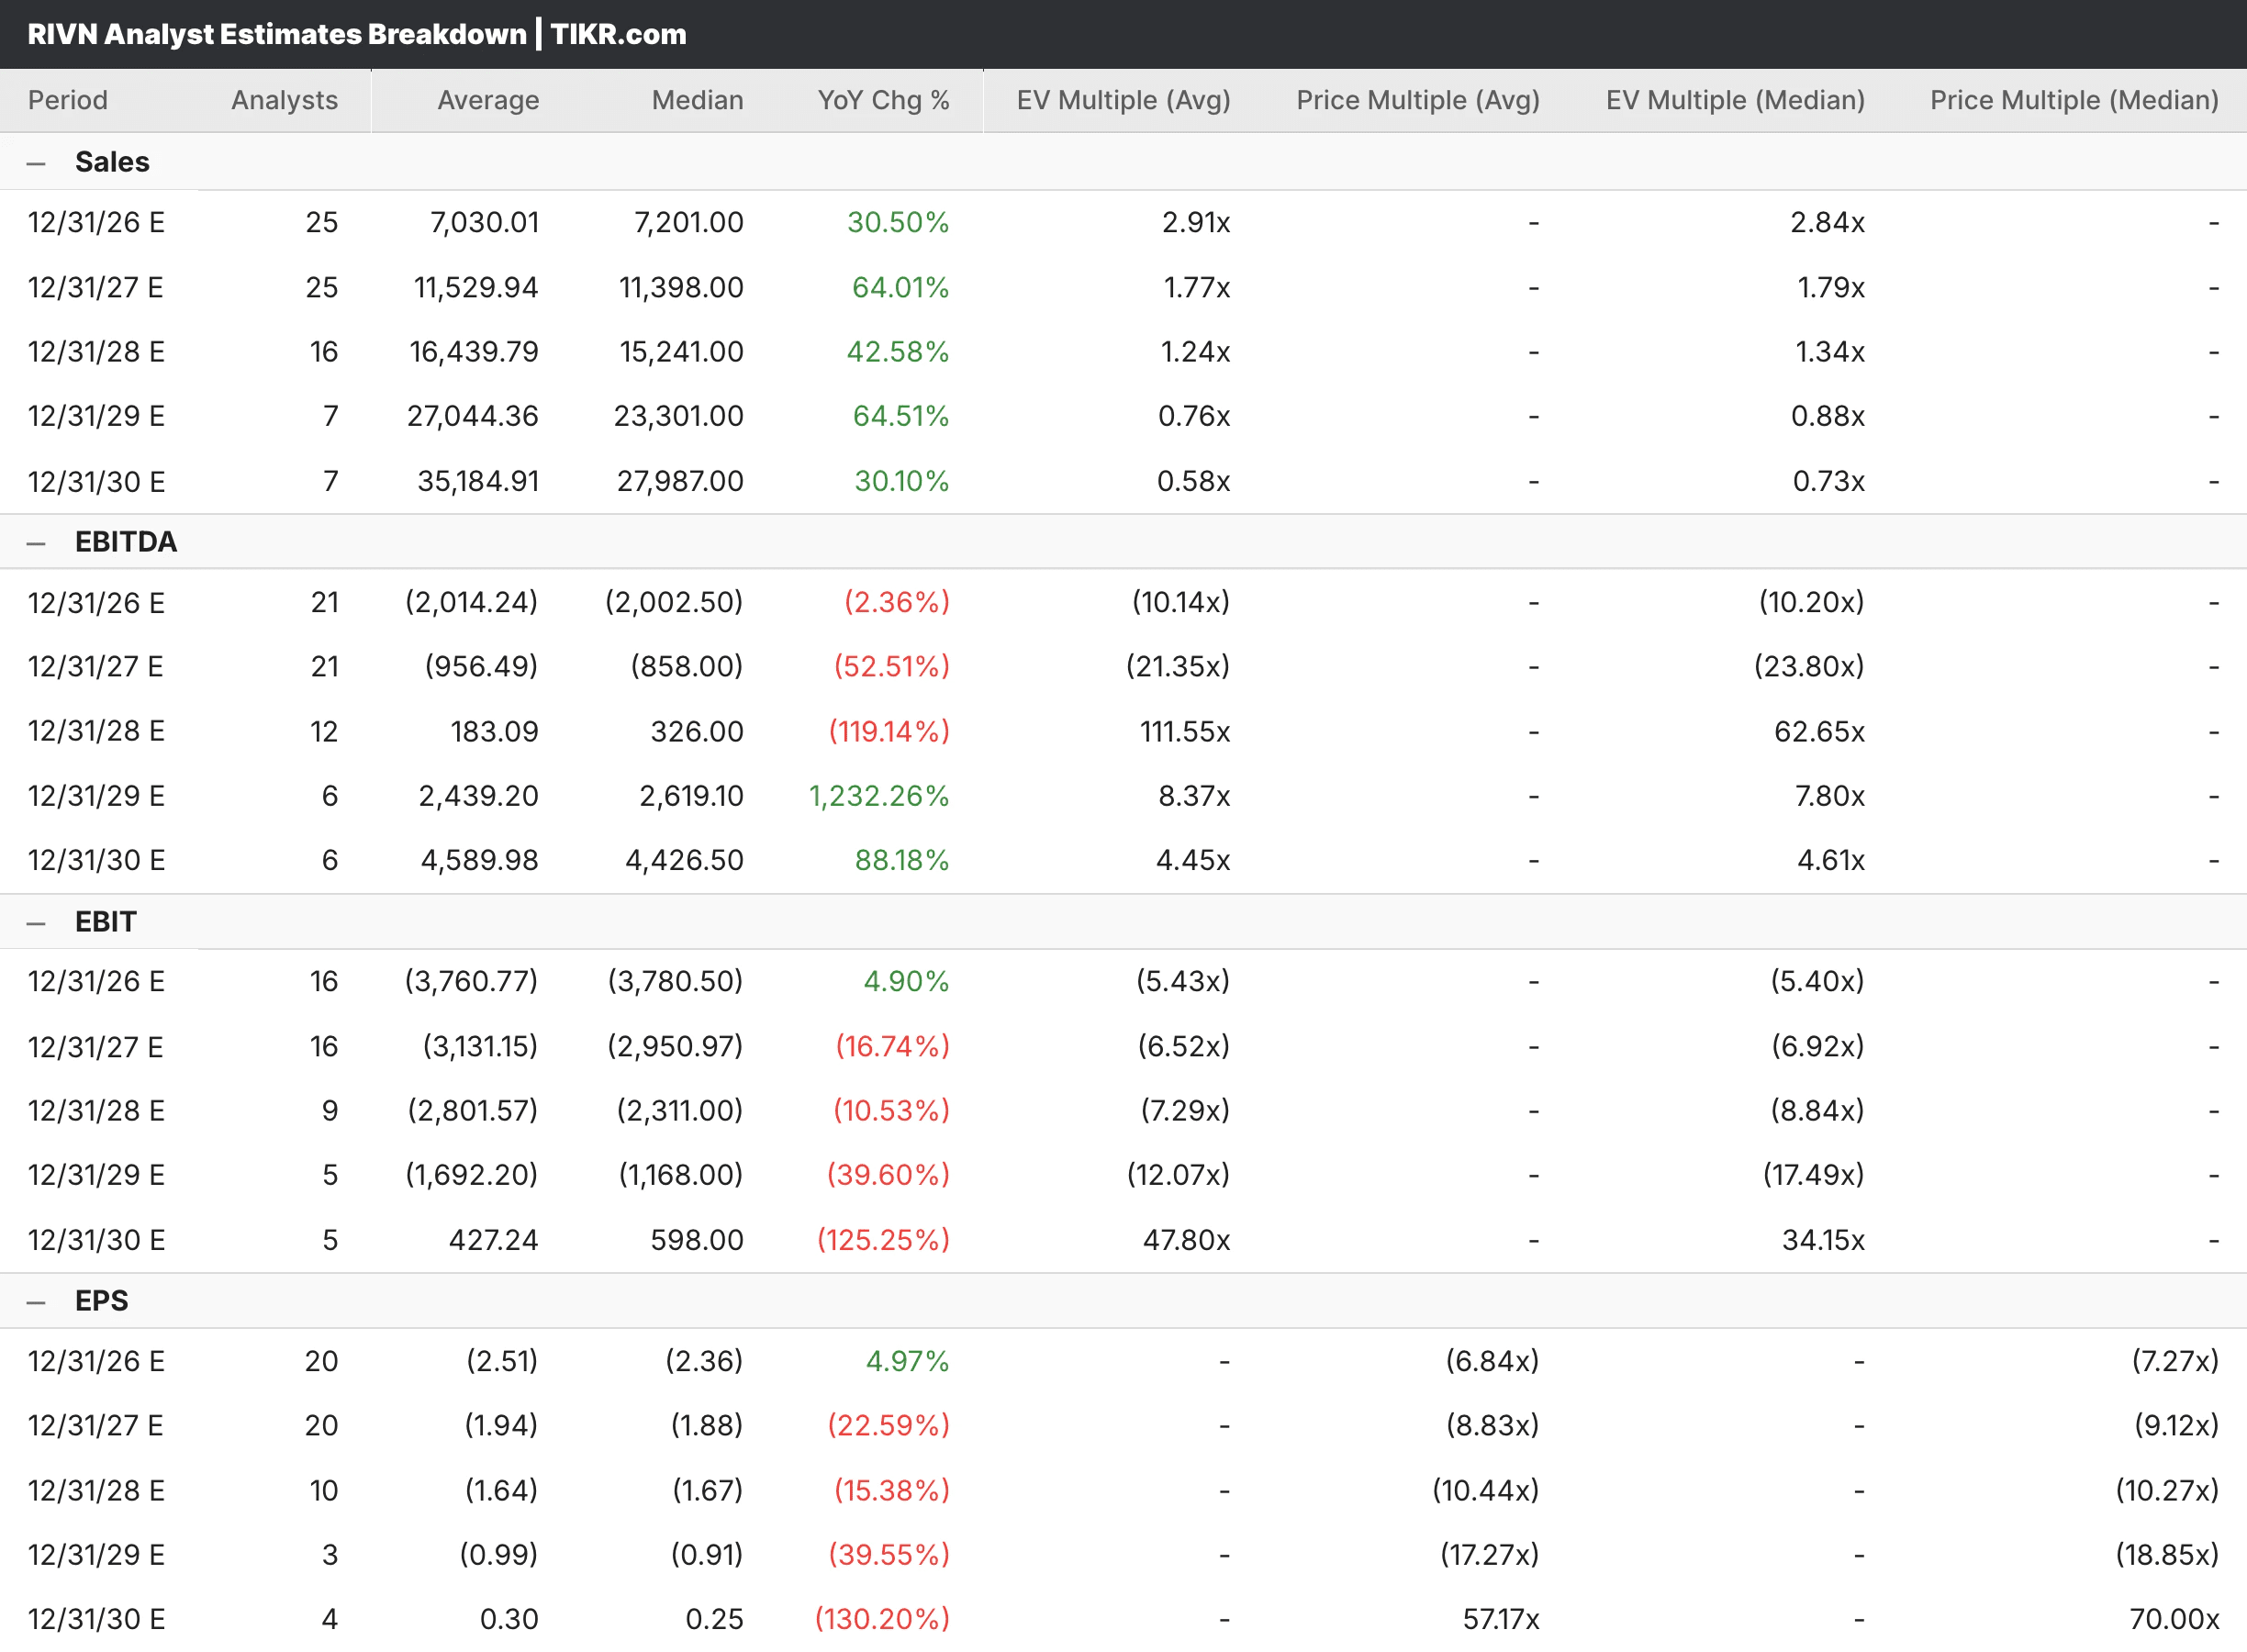
Task: Select the 1,232.26% YoY change cell
Action: (879, 796)
